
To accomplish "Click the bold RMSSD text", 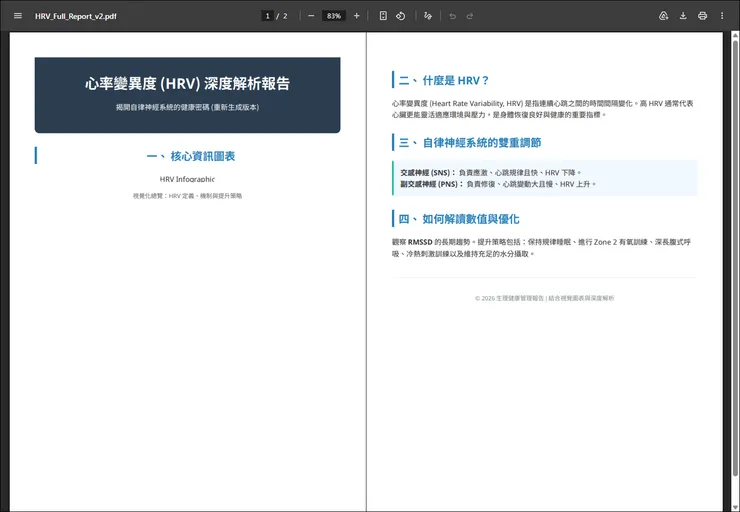I will [x=420, y=242].
